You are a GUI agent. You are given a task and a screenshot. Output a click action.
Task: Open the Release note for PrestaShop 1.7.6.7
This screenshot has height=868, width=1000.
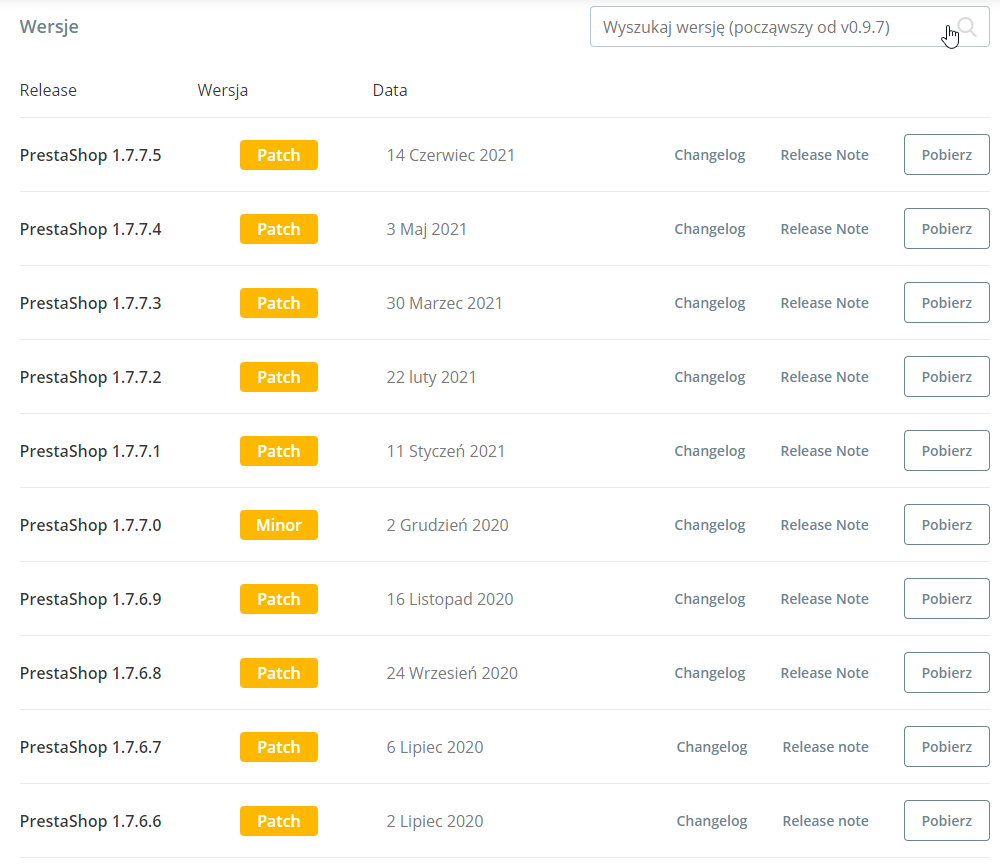coord(825,747)
